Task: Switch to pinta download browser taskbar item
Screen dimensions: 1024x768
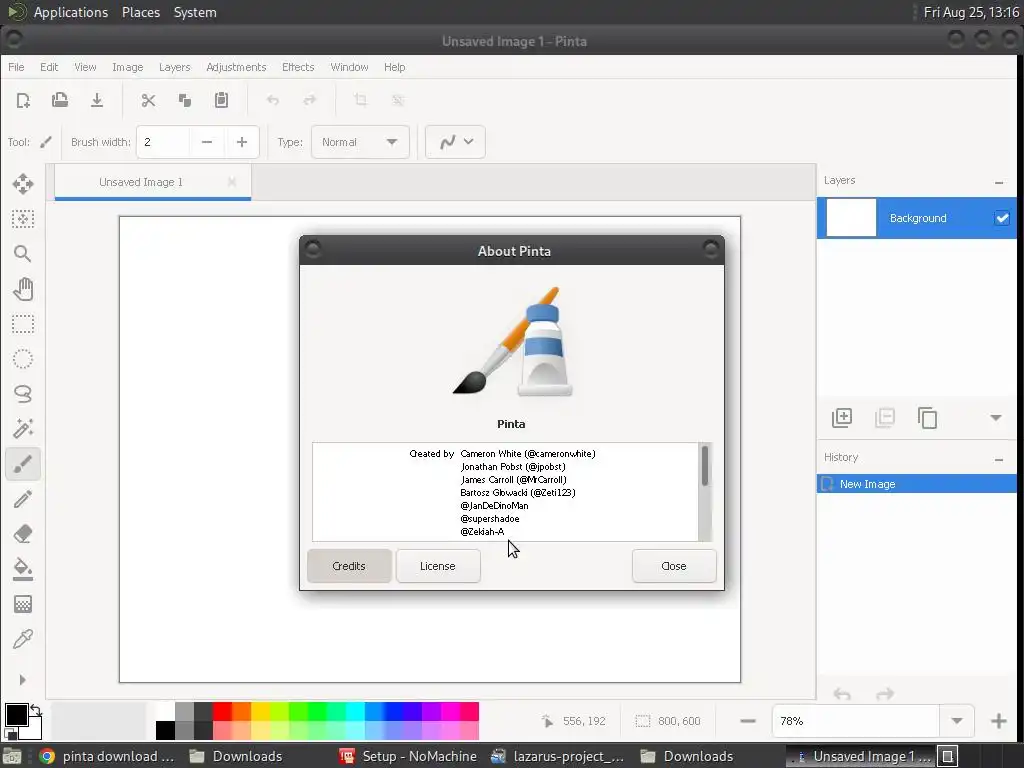Action: [x=106, y=756]
